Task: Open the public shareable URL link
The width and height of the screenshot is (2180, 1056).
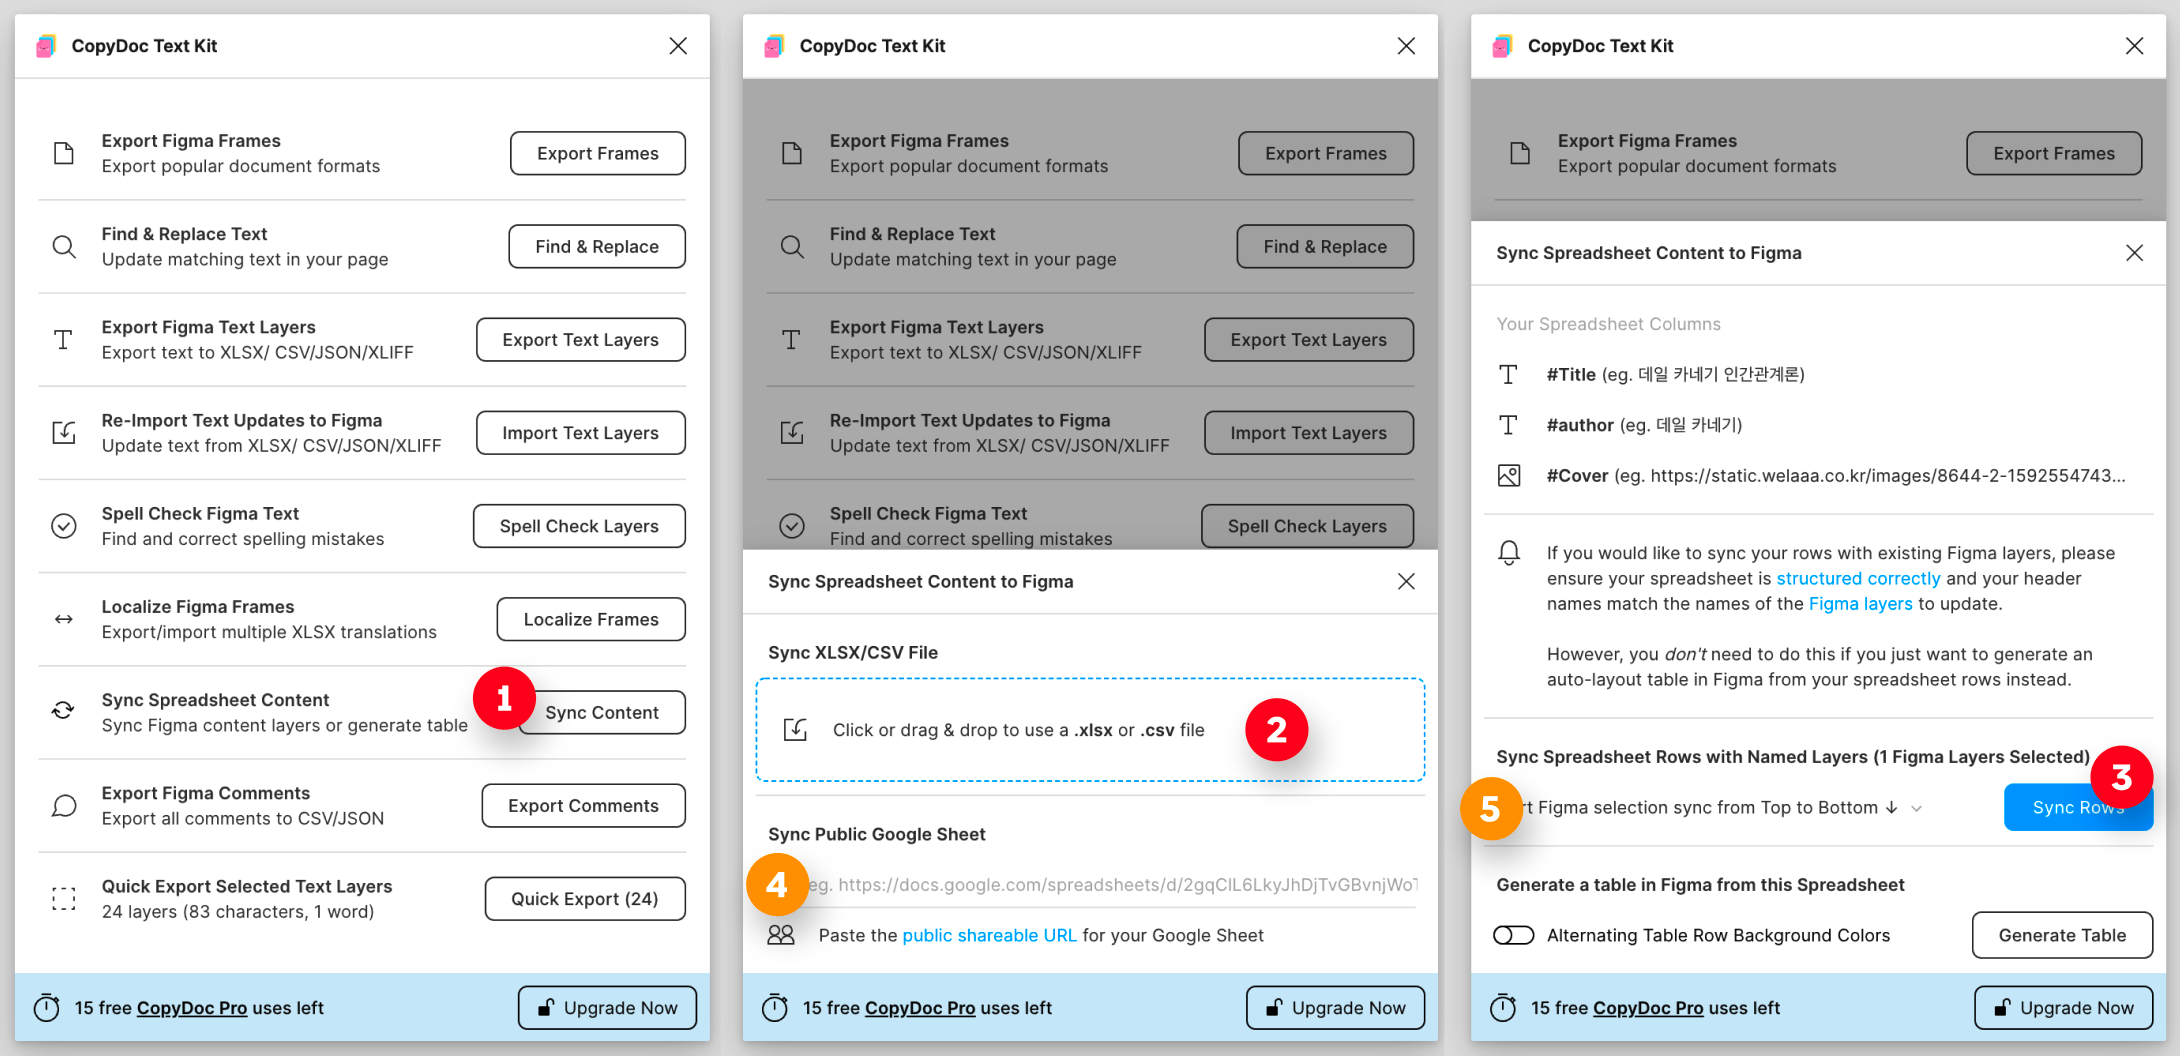Action: click(x=989, y=935)
